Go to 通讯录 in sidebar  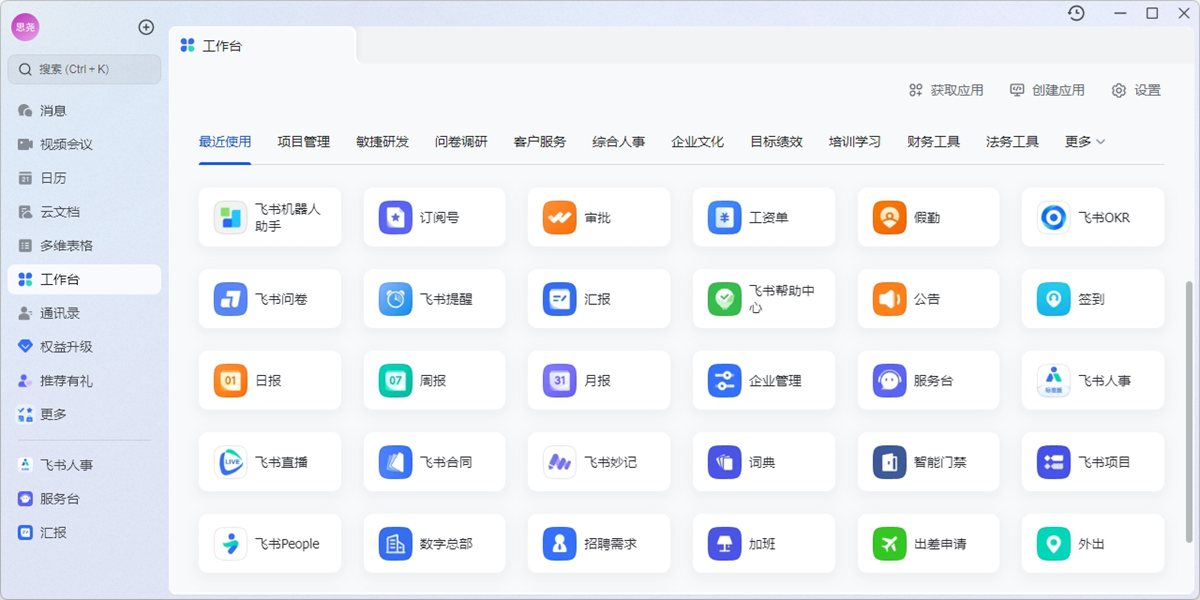point(84,313)
